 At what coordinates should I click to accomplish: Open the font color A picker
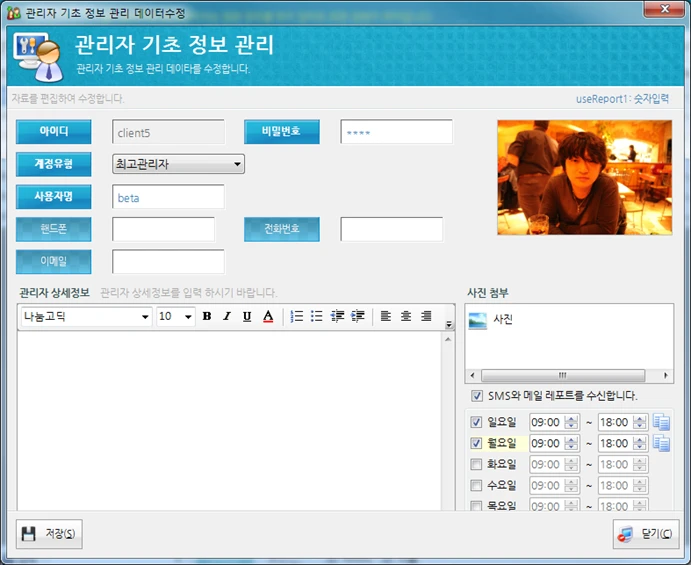[268, 316]
